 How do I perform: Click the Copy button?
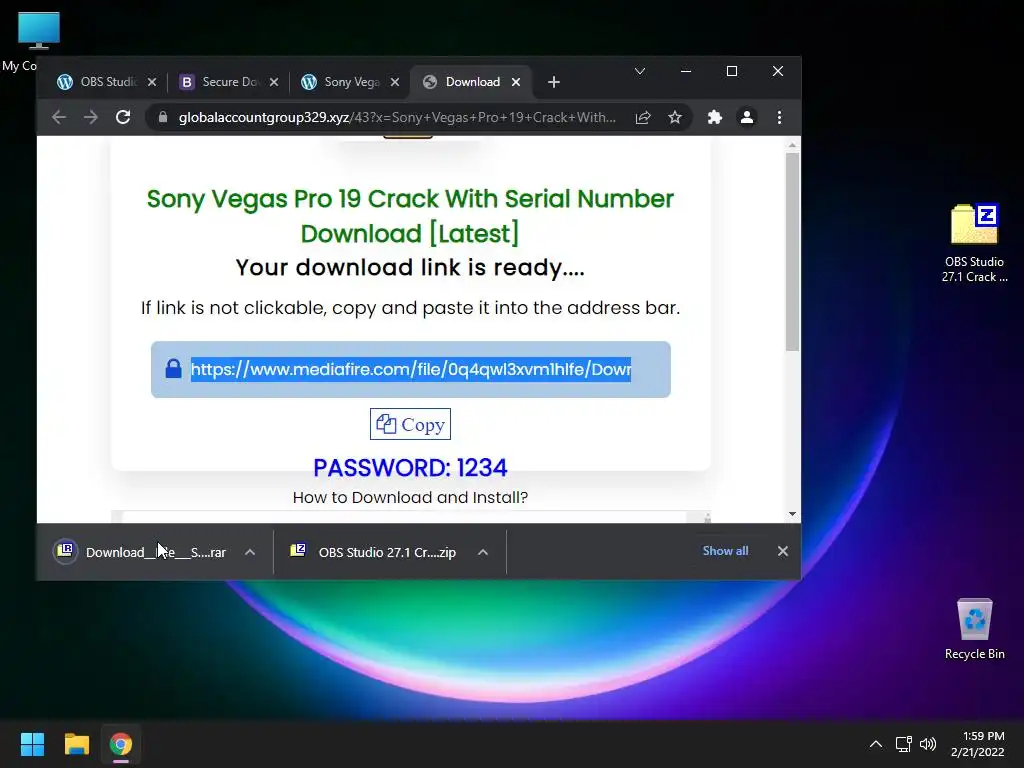[410, 424]
